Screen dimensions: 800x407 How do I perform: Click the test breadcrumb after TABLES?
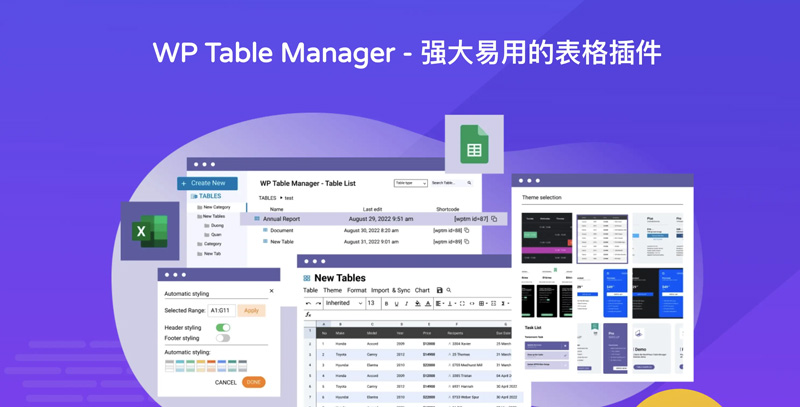coord(289,198)
